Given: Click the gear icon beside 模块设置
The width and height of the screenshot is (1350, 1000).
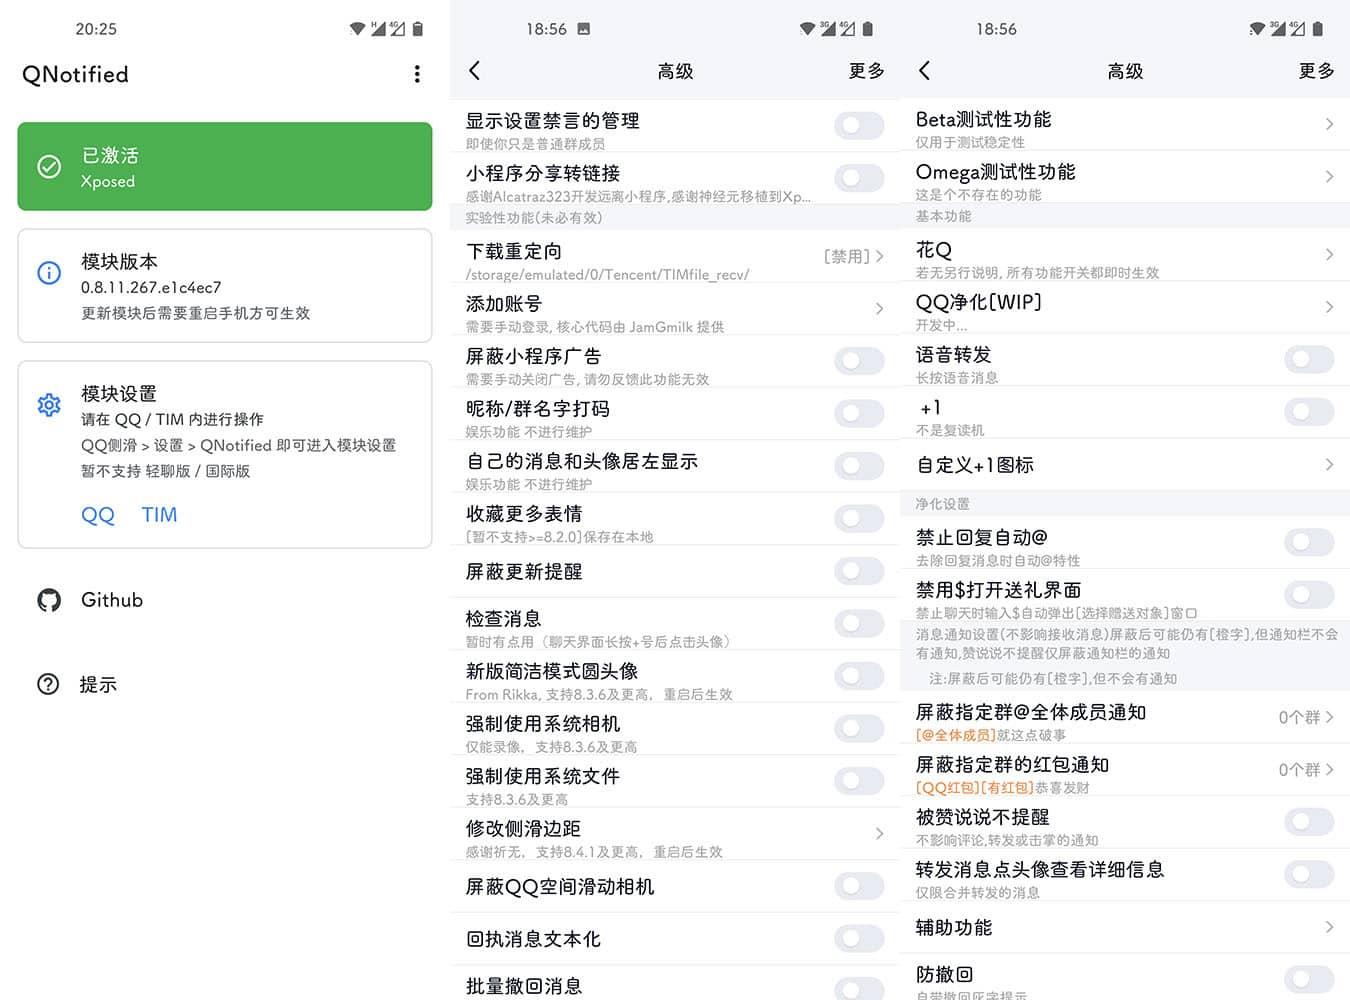Looking at the screenshot, I should pos(49,404).
